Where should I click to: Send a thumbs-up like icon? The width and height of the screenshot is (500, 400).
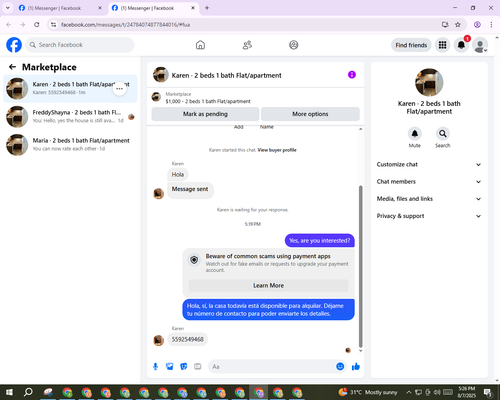coord(356,367)
